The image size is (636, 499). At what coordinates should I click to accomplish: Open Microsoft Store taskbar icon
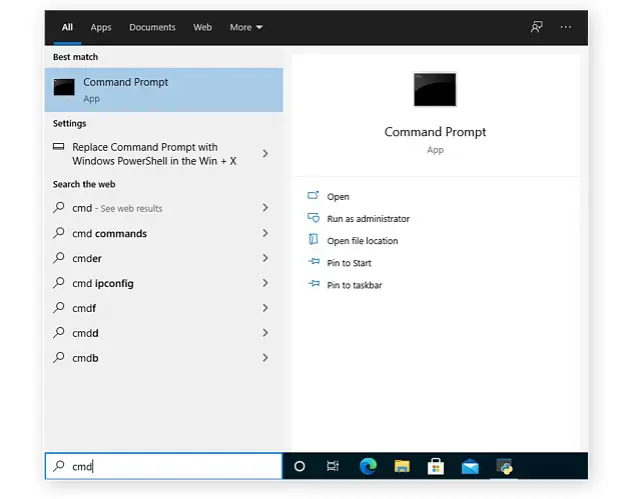[x=436, y=466]
